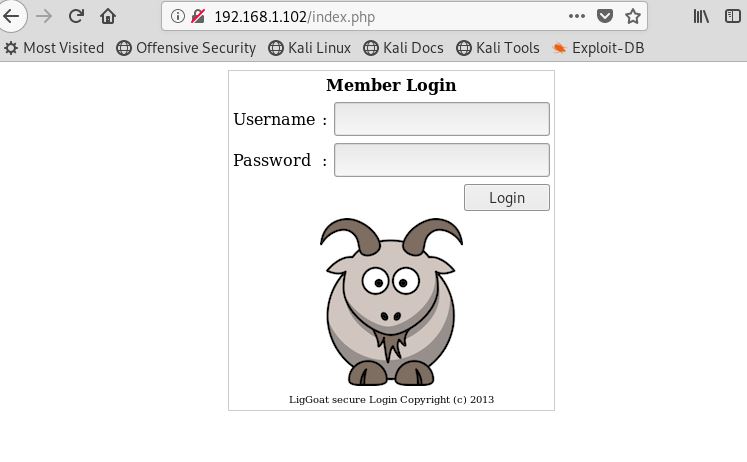Click the LigGoat secure Login copyright text
Screen dimensions: 747x462
coord(391,400)
